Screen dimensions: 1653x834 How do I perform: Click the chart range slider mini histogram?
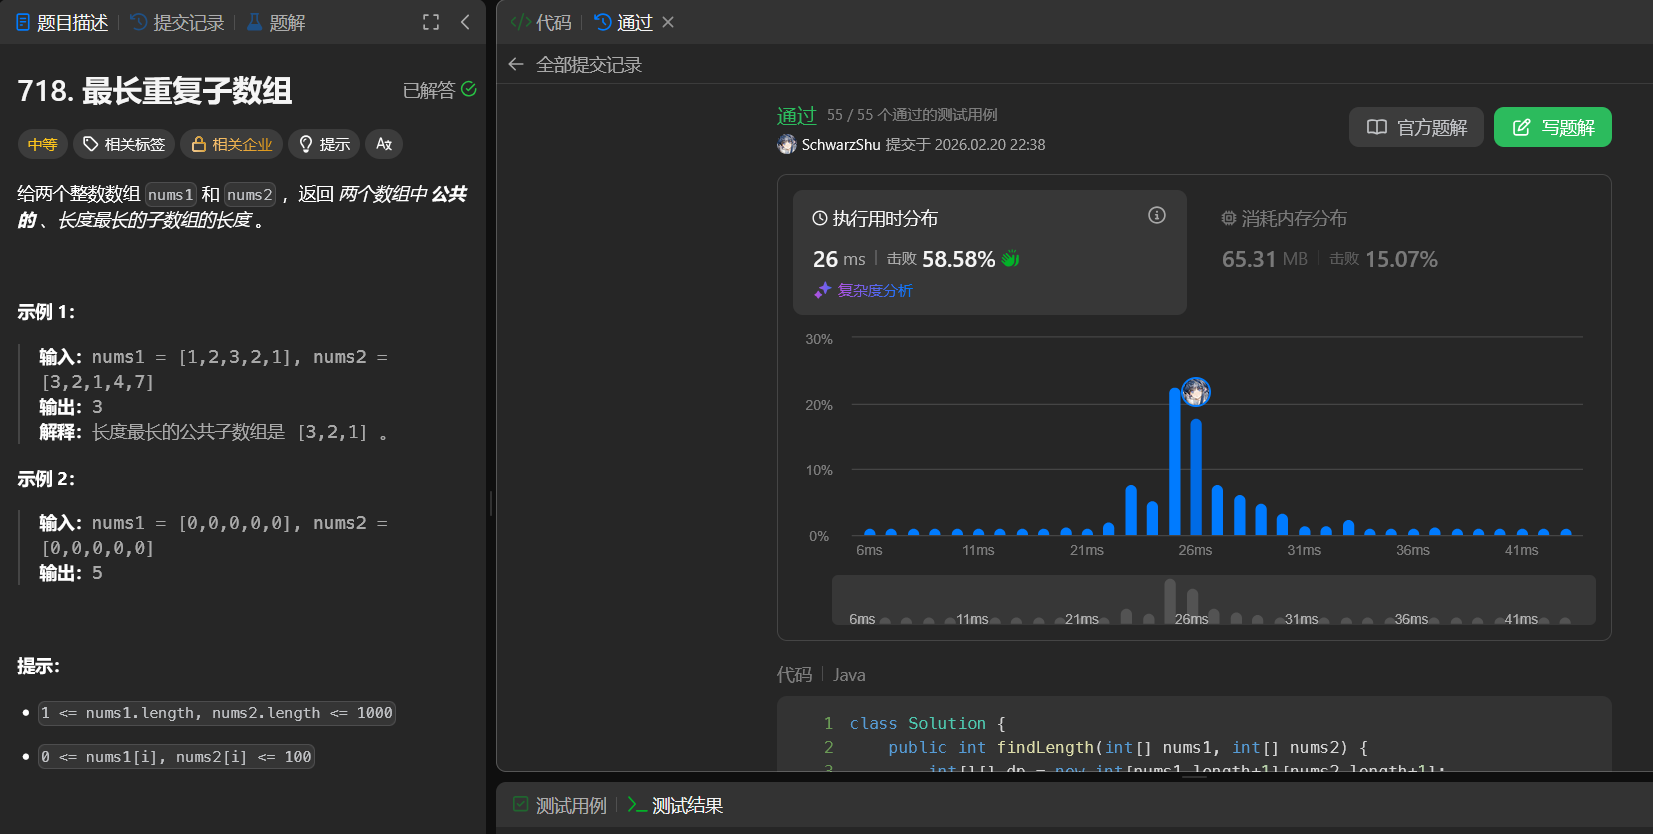[x=1213, y=600]
